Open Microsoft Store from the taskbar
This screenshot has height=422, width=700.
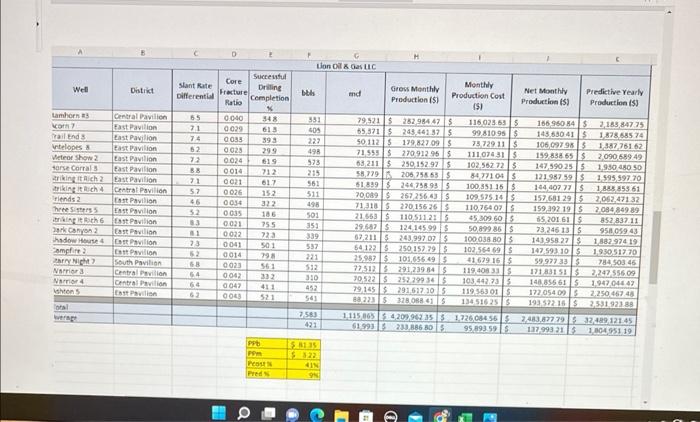(x=366, y=416)
